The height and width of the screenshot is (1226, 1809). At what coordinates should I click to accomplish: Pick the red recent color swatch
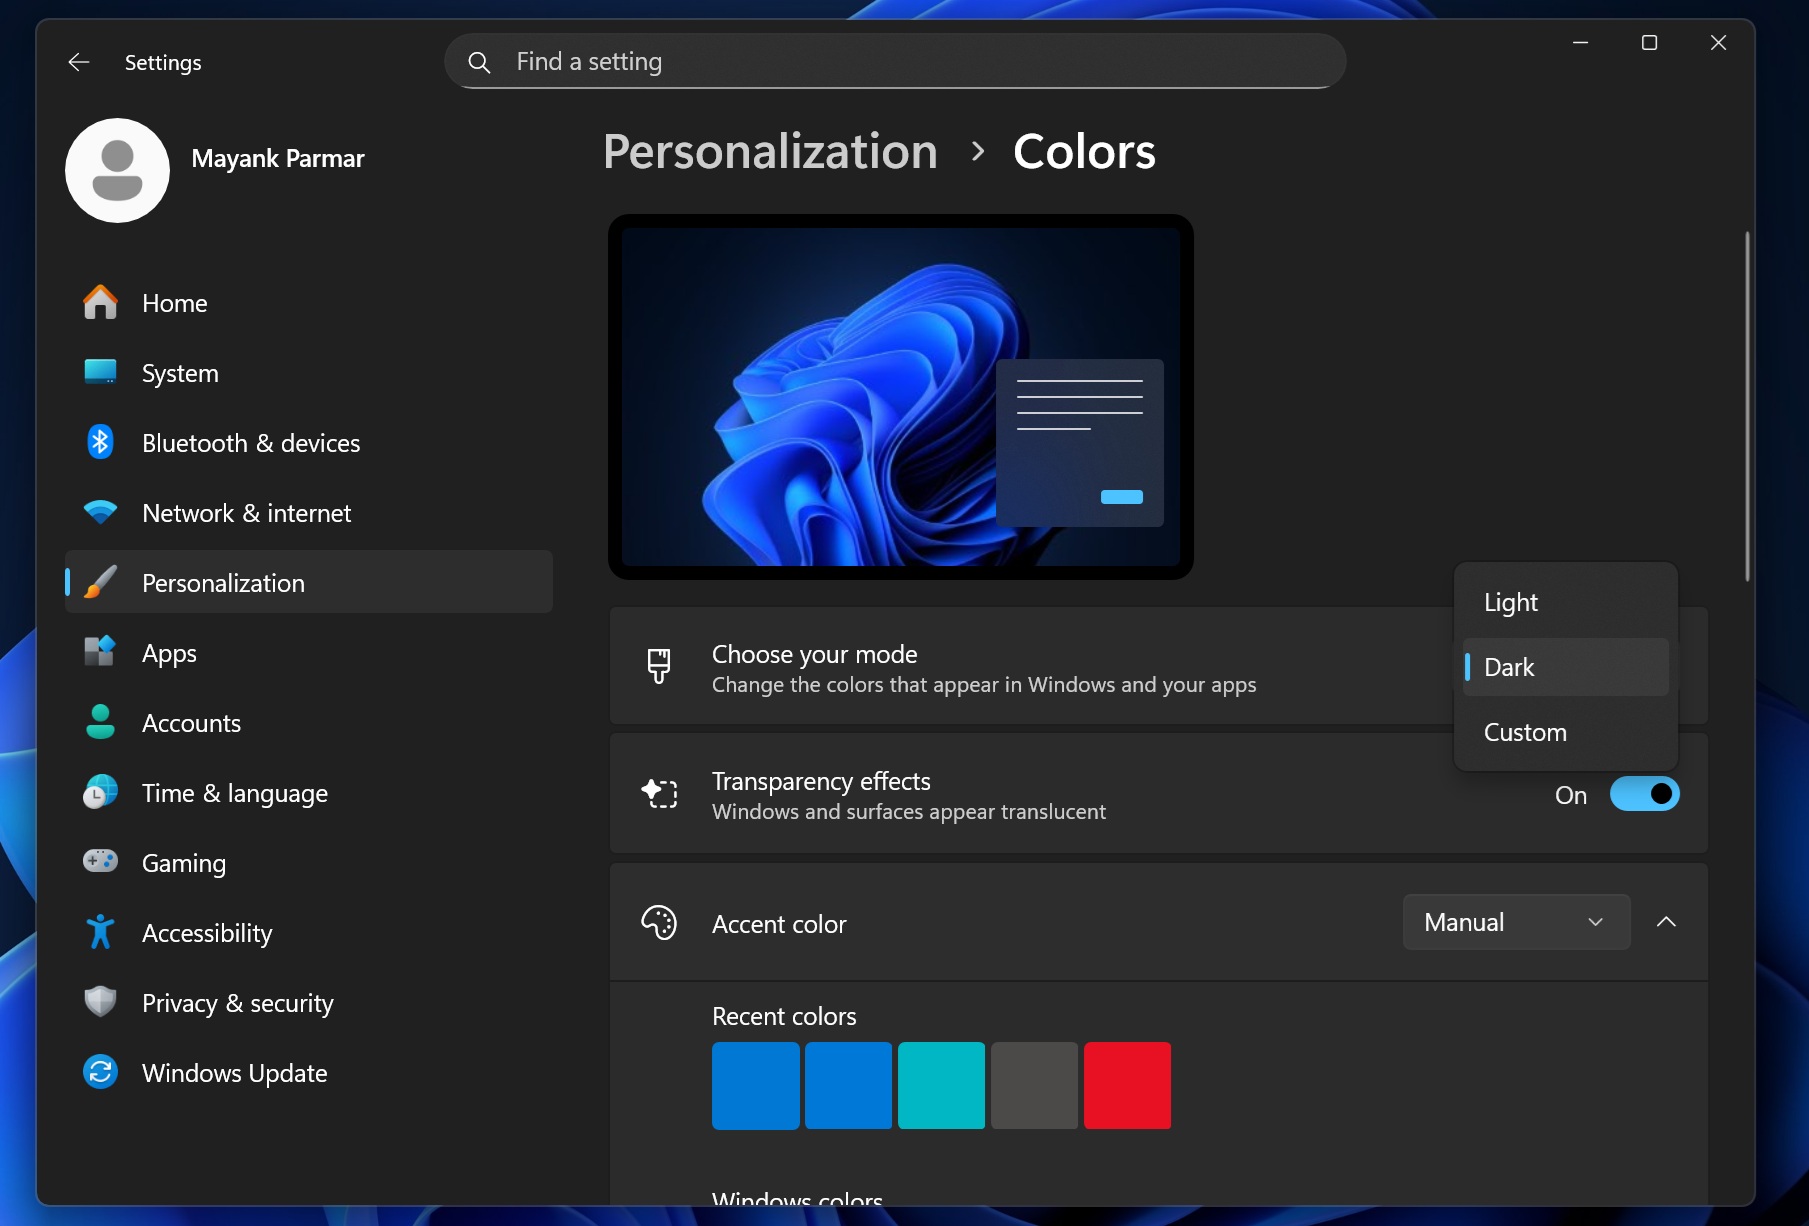pos(1128,1085)
